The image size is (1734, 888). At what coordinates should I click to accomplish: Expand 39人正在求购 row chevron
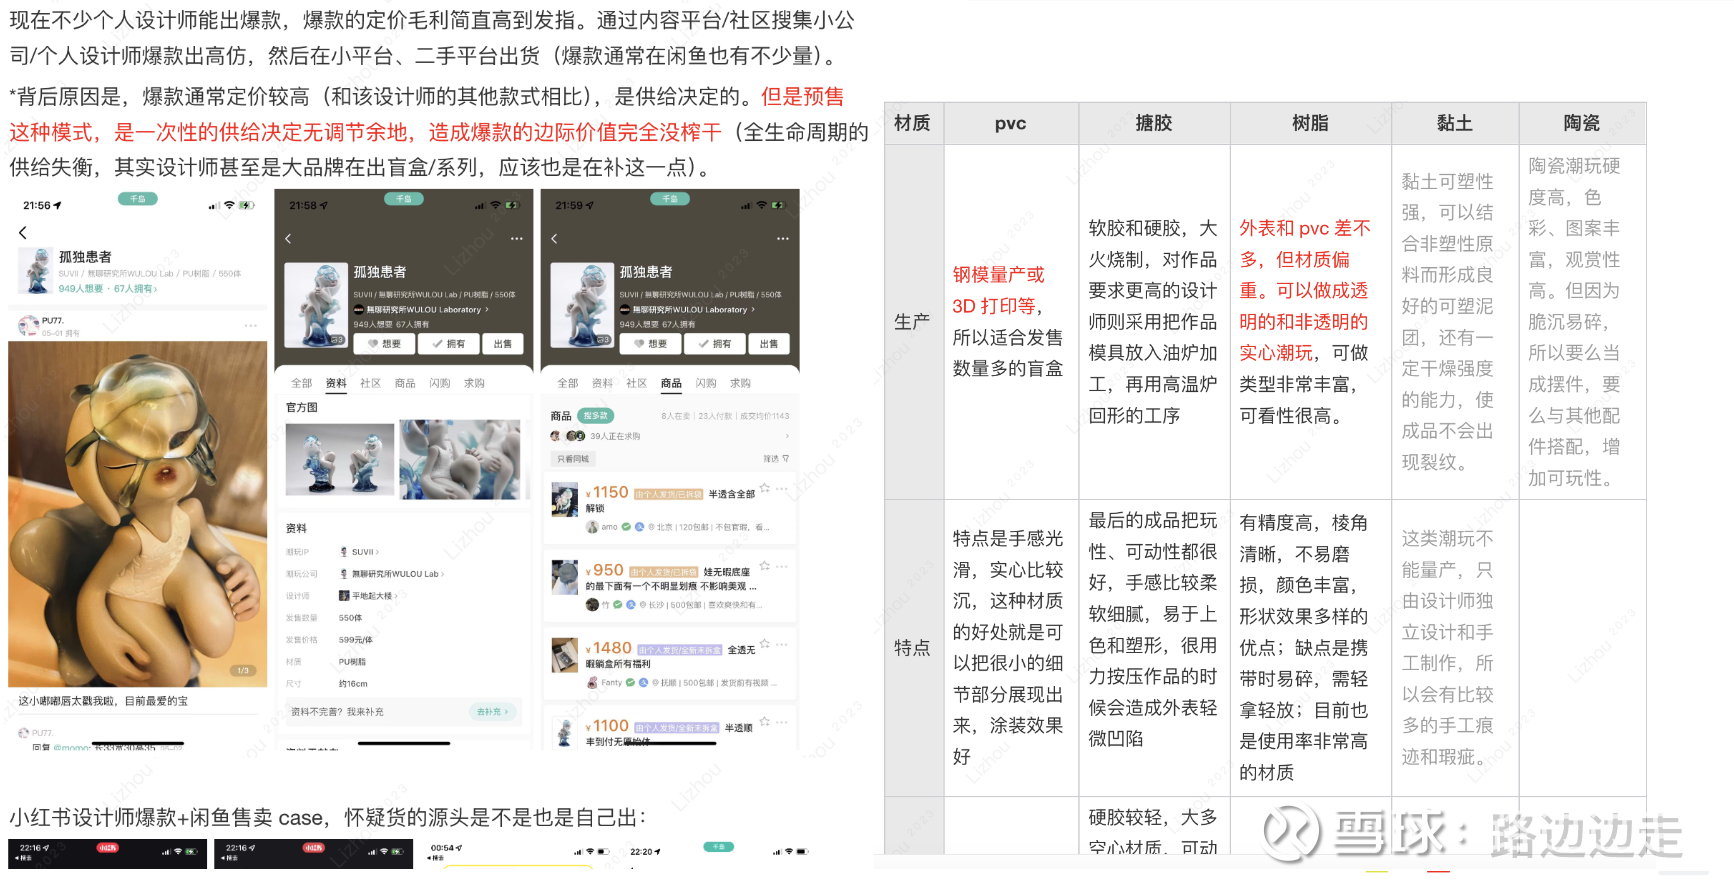click(x=787, y=436)
